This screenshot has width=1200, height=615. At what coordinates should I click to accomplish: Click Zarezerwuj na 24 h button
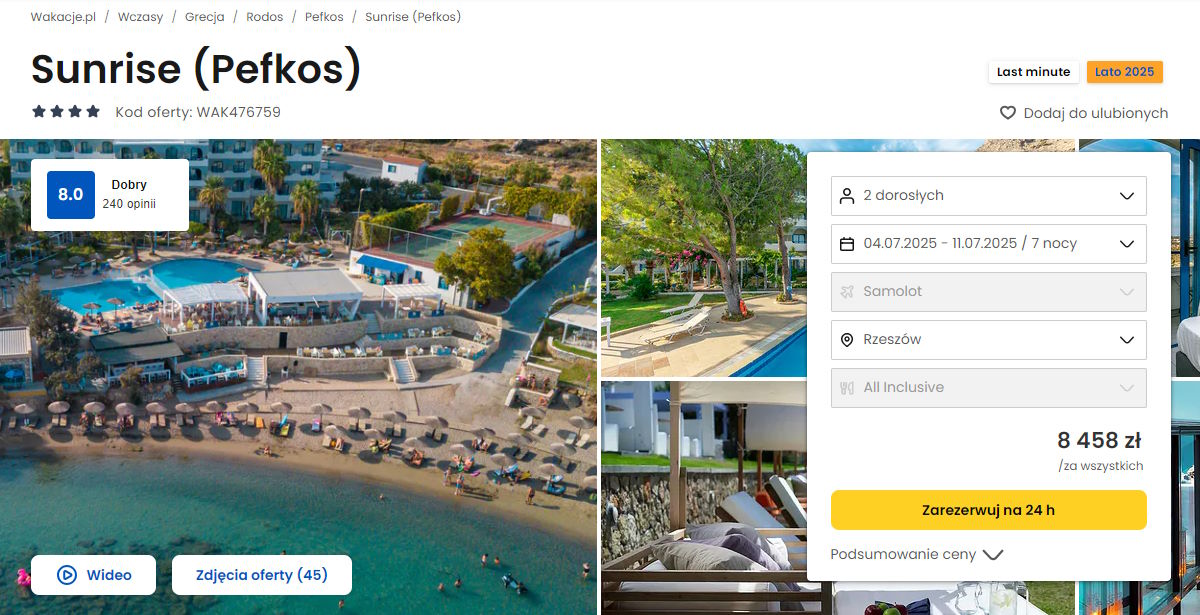point(989,510)
